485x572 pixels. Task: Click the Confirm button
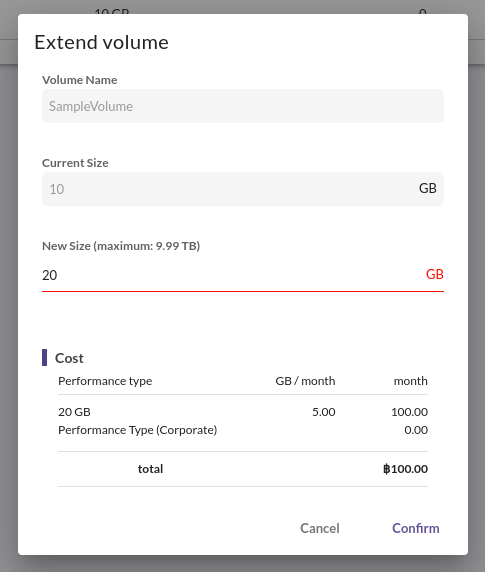tap(416, 528)
